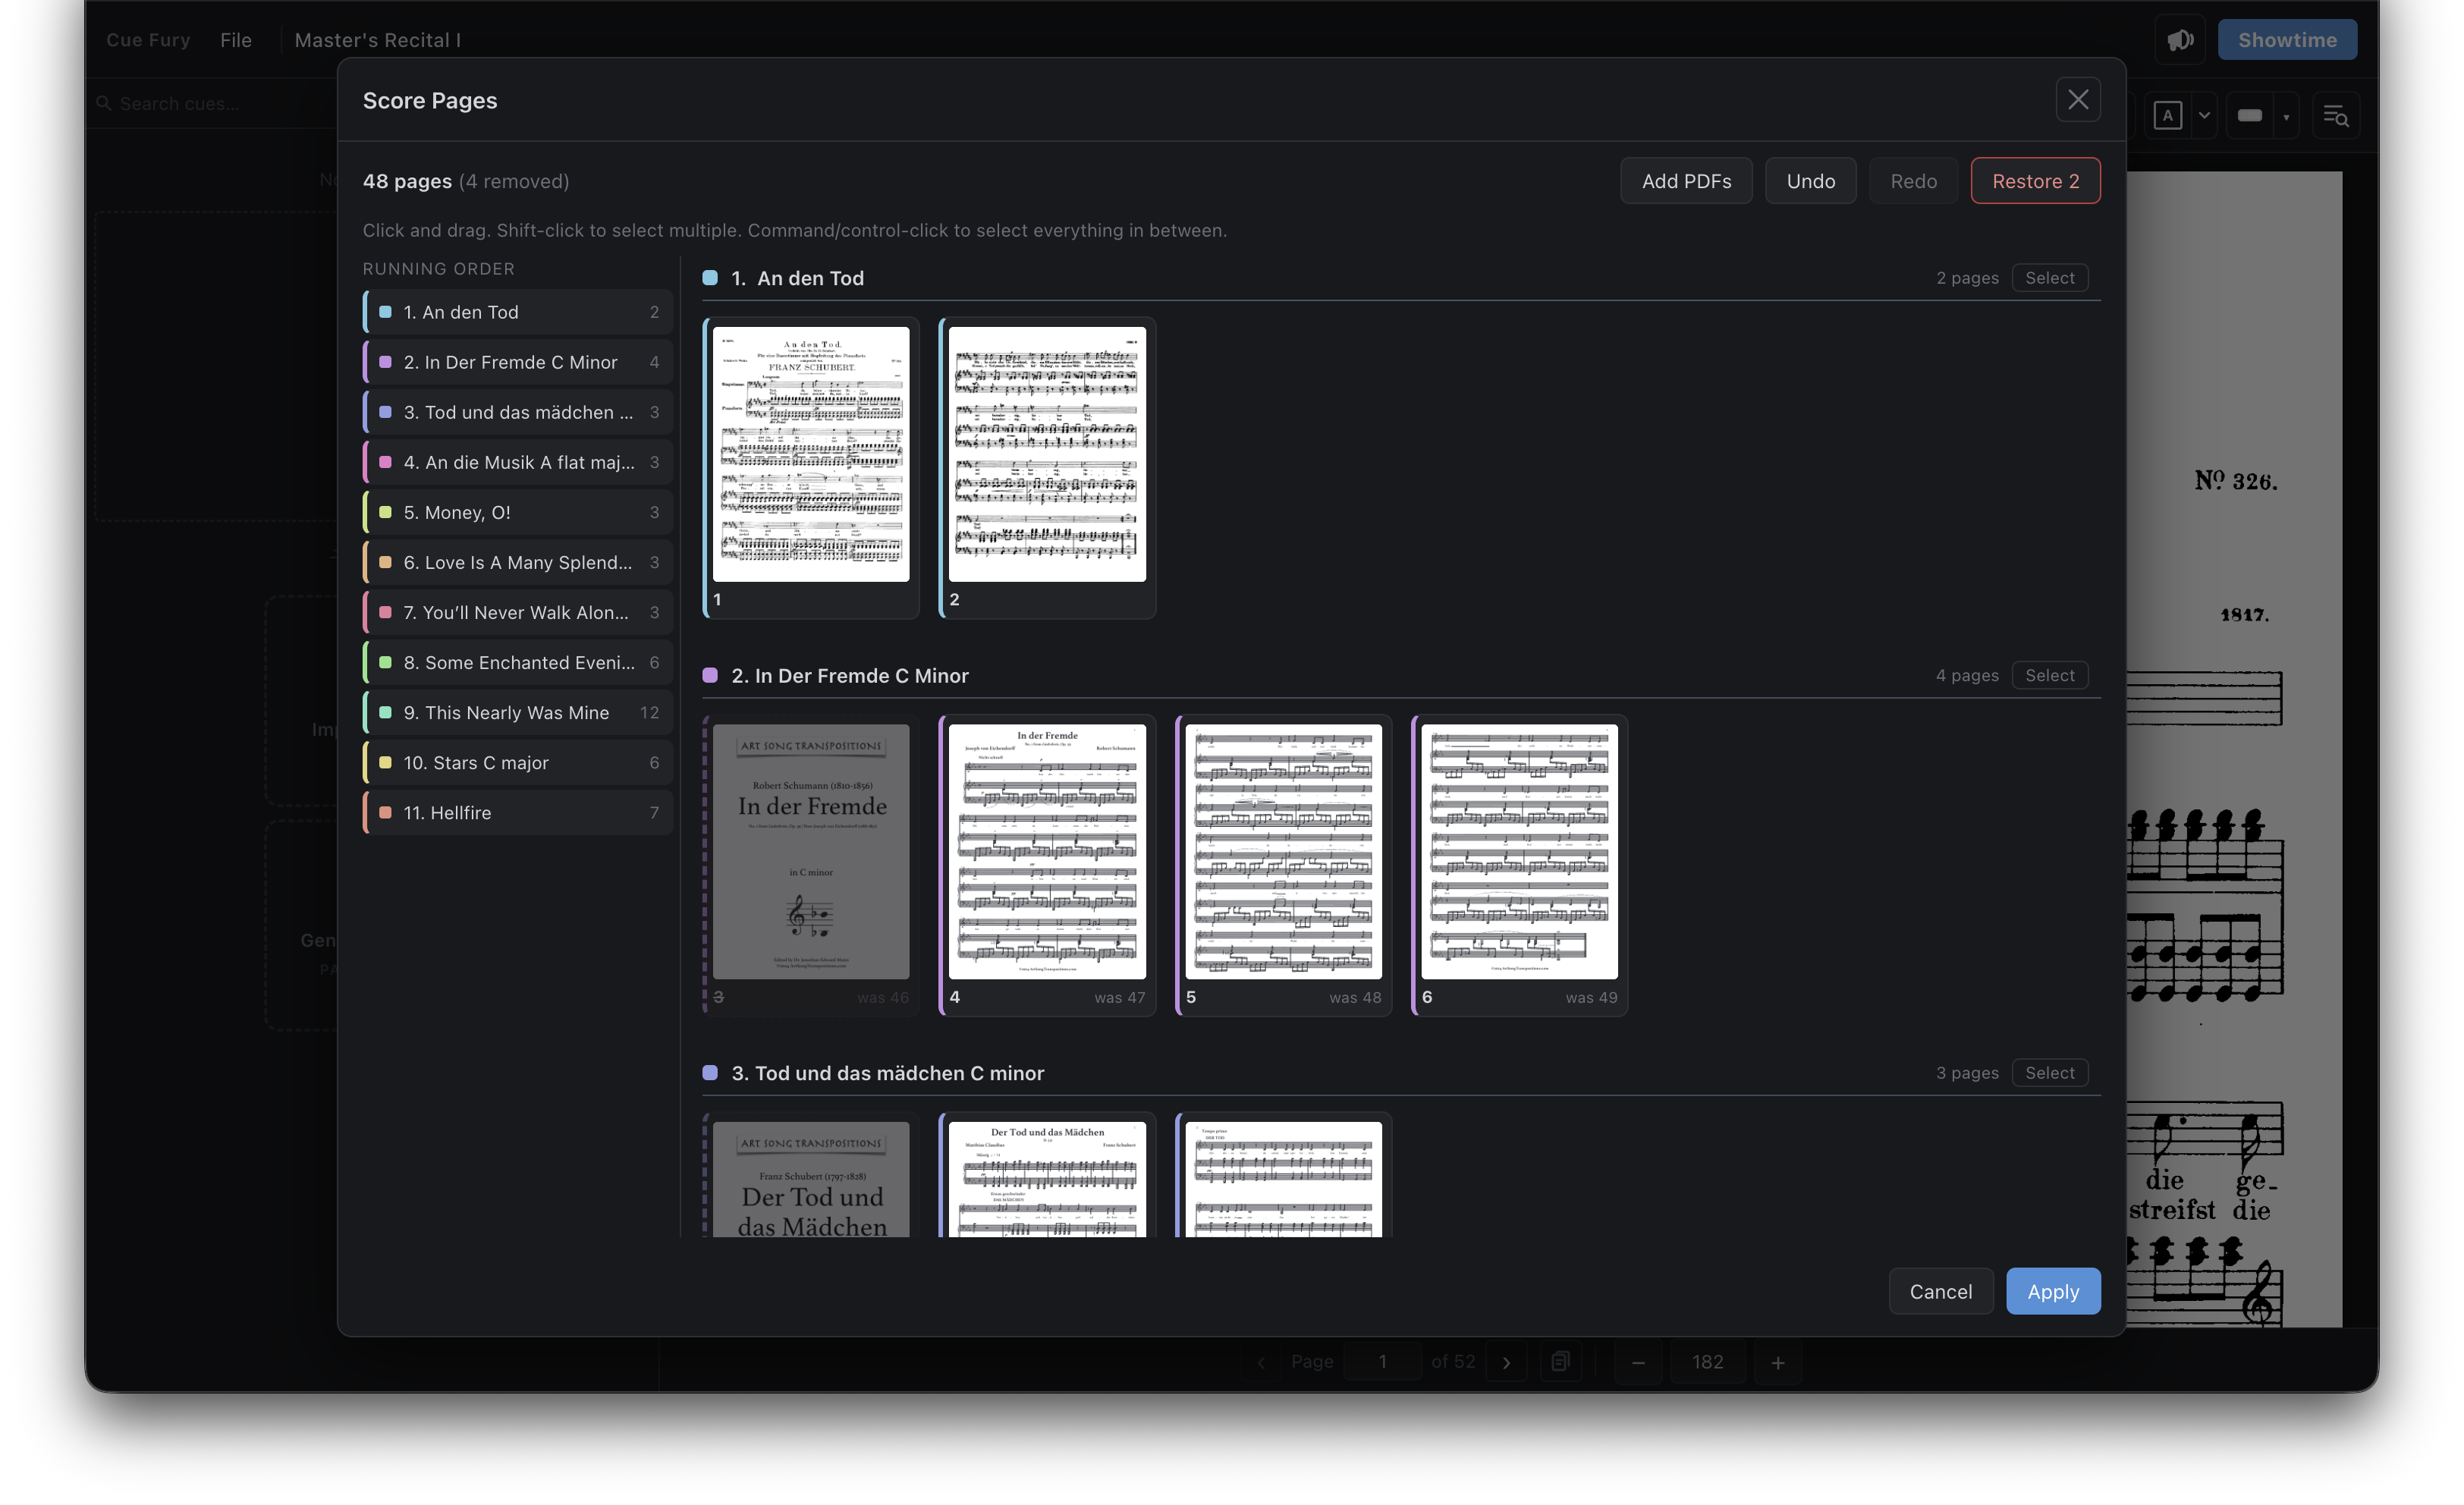This screenshot has width=2464, height=1505.
Task: Click the purple color marker beside the In Der Fremde section heading
Action: (x=710, y=675)
